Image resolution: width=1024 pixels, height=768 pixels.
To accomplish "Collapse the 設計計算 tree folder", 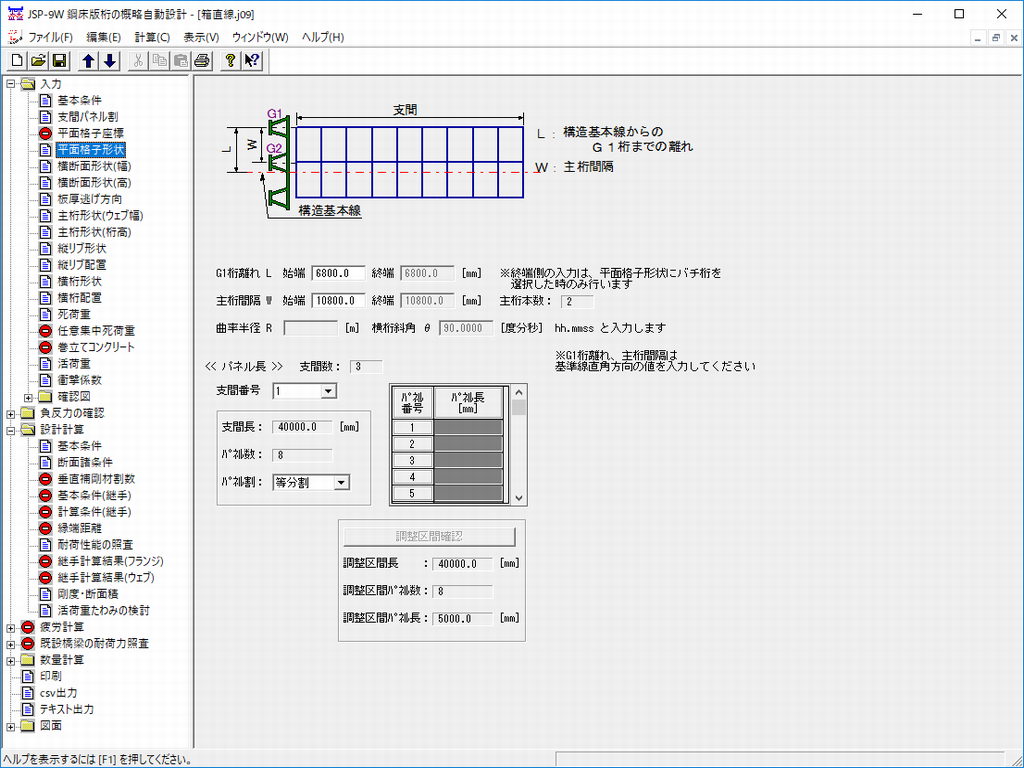I will tap(11, 430).
